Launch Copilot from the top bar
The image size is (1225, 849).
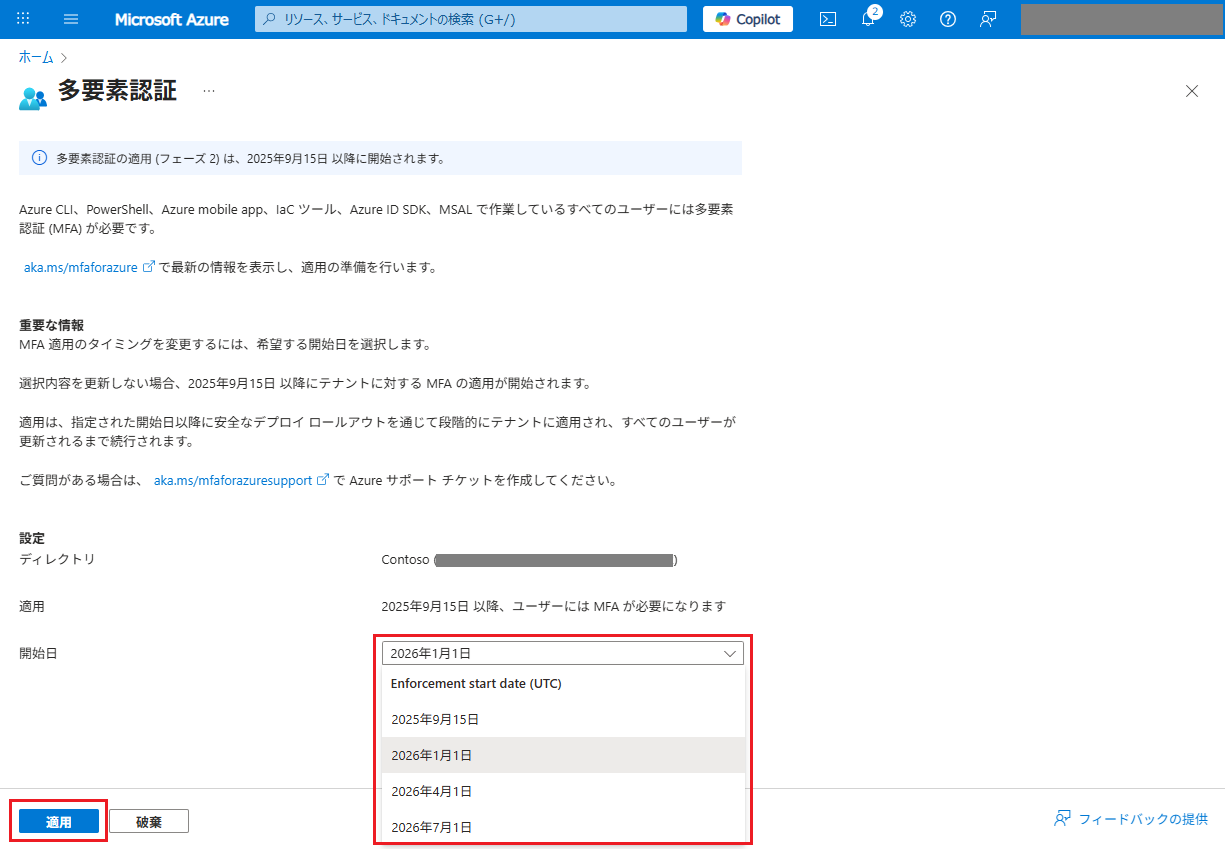(x=746, y=18)
